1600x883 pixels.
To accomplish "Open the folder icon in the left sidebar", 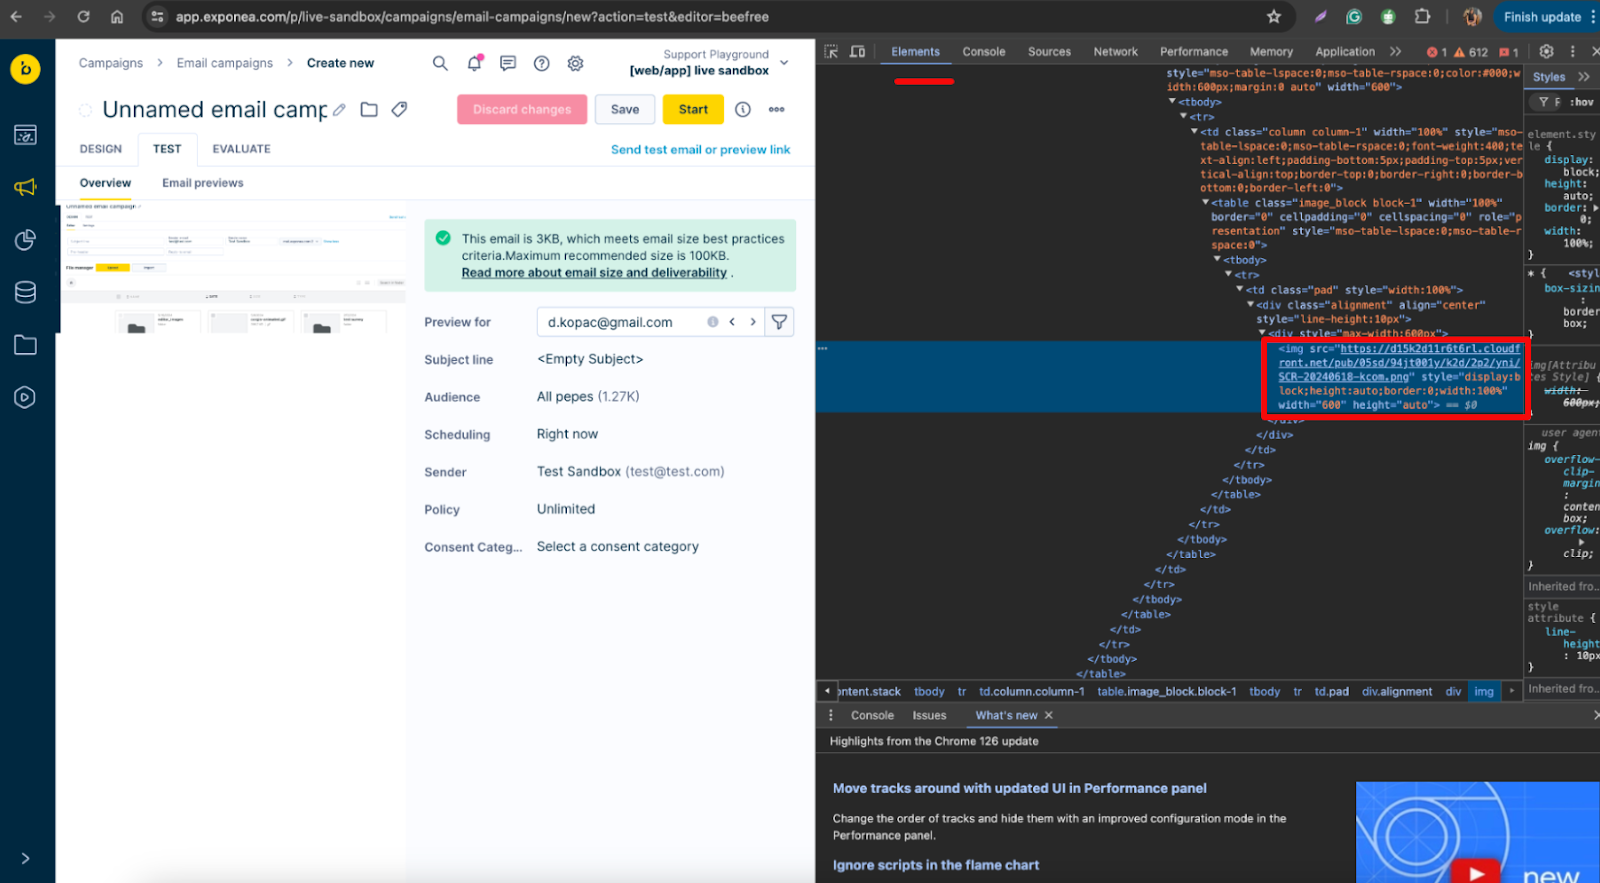I will pyautogui.click(x=26, y=345).
